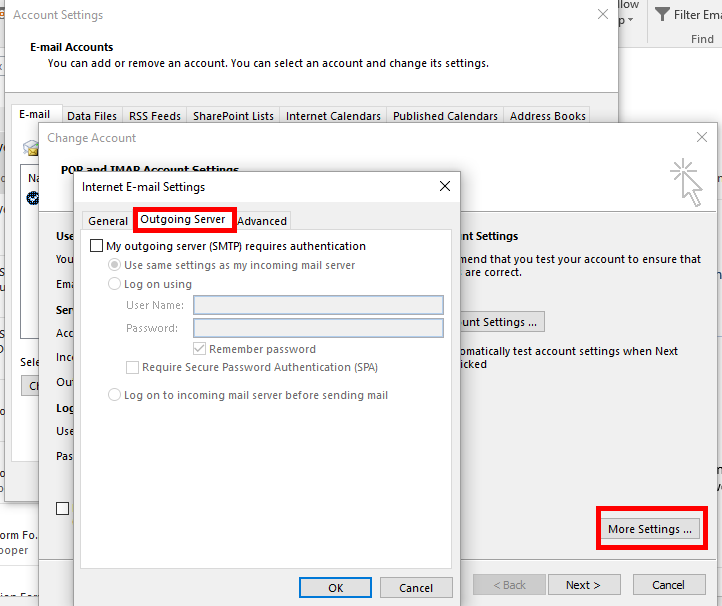
Task: Switch to the General tab
Action: pyautogui.click(x=108, y=221)
